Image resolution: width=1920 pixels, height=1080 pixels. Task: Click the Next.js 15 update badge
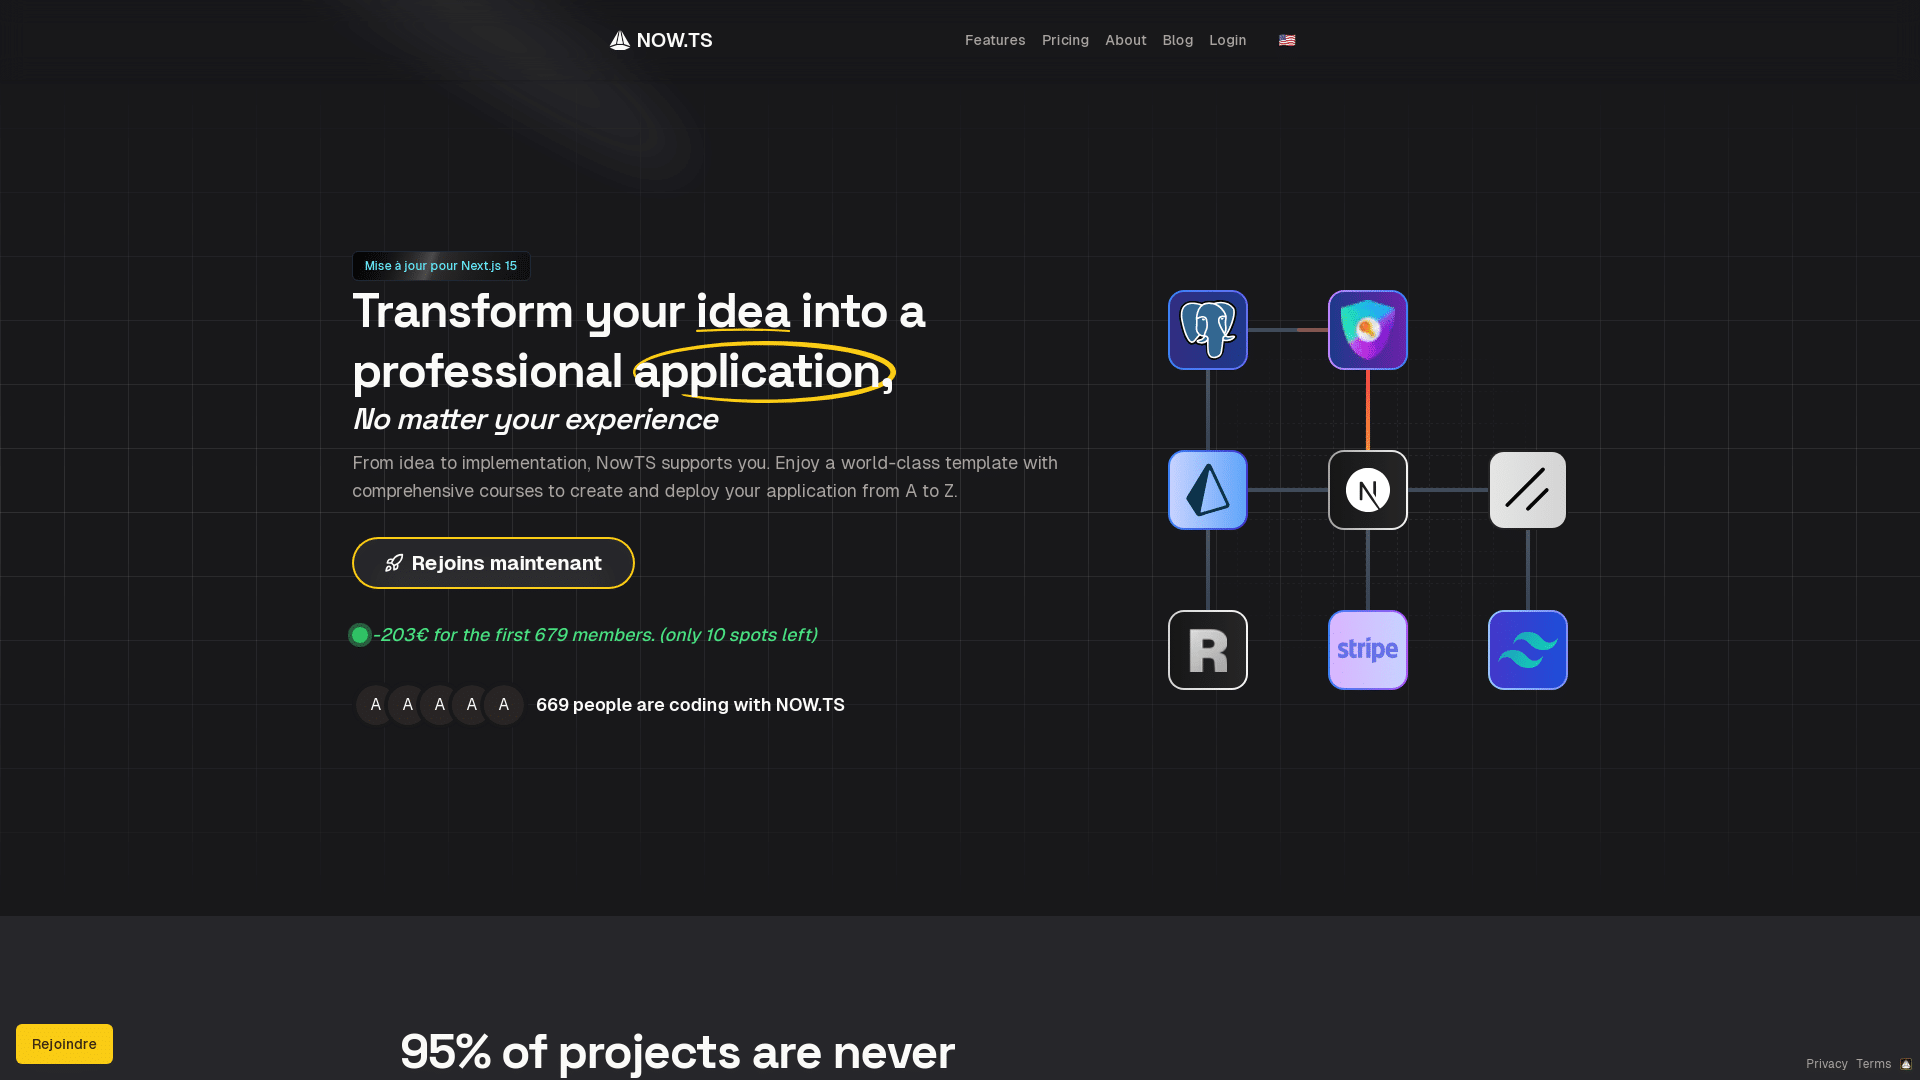441,266
